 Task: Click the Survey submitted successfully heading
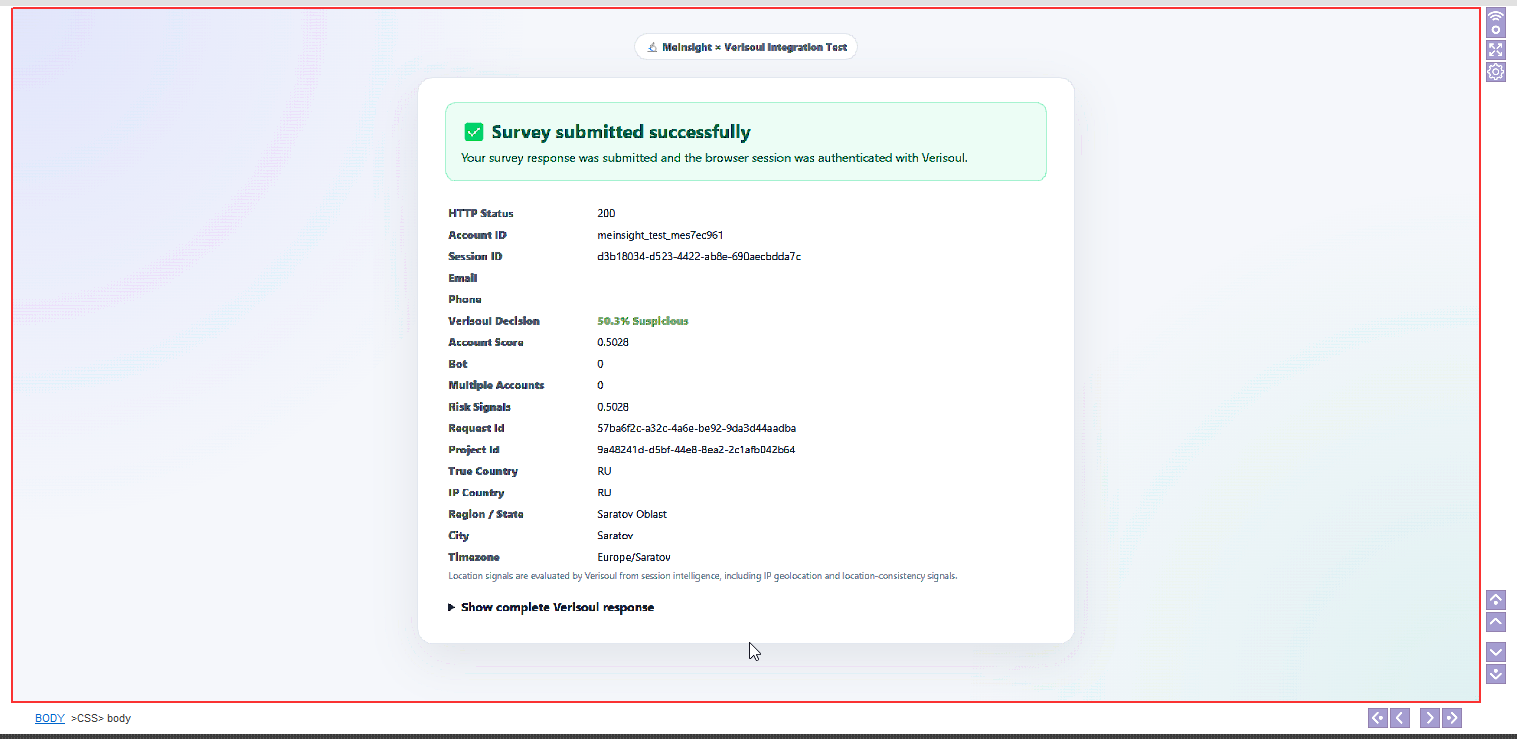(621, 132)
